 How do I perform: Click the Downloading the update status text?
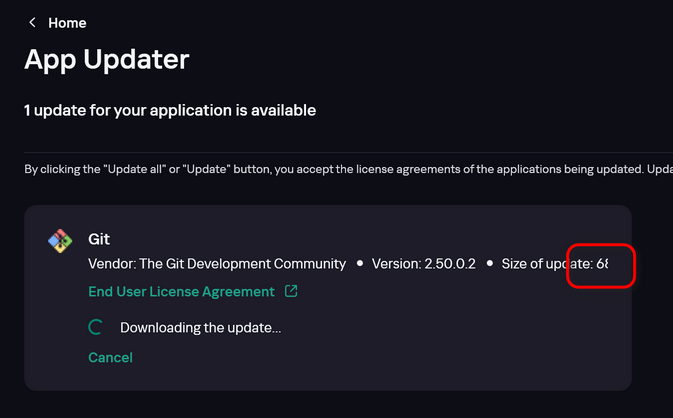coord(200,327)
